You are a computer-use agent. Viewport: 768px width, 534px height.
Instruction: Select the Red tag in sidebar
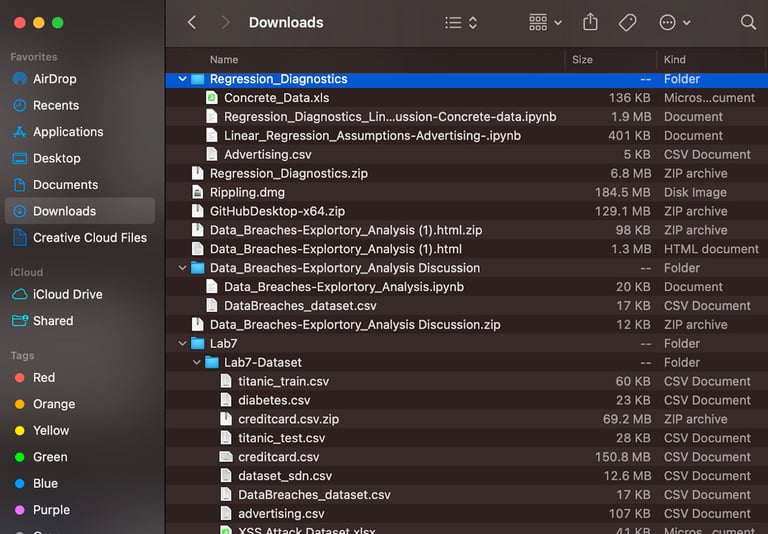tap(44, 378)
